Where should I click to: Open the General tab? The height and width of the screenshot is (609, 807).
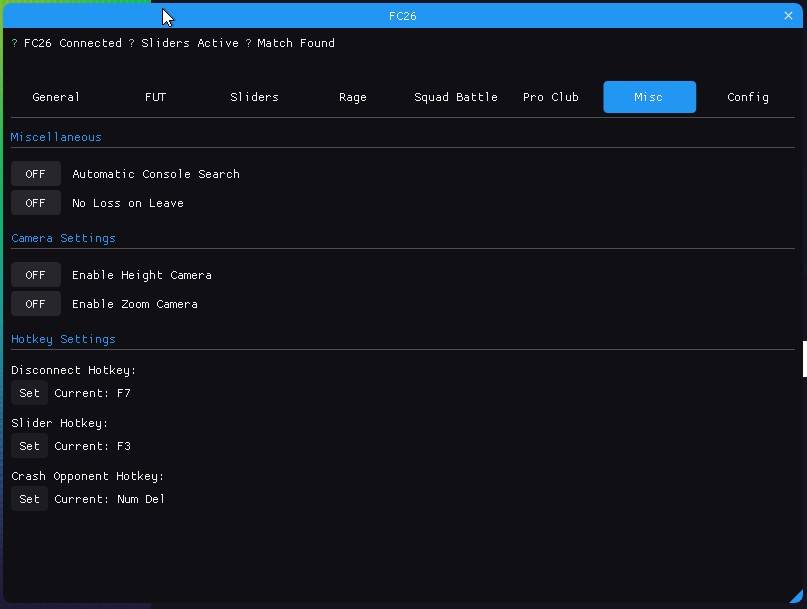[56, 97]
